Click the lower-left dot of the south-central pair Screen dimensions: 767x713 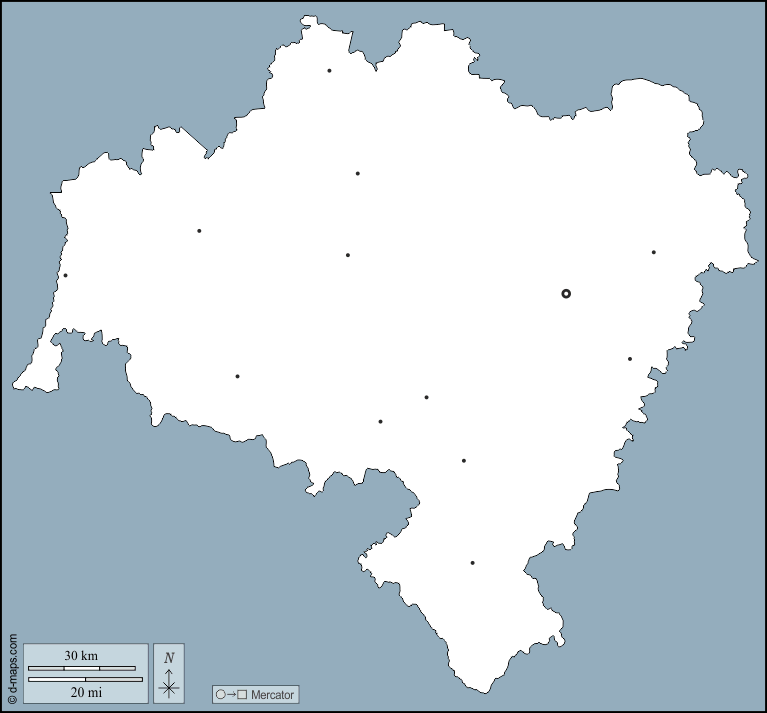[x=380, y=422]
